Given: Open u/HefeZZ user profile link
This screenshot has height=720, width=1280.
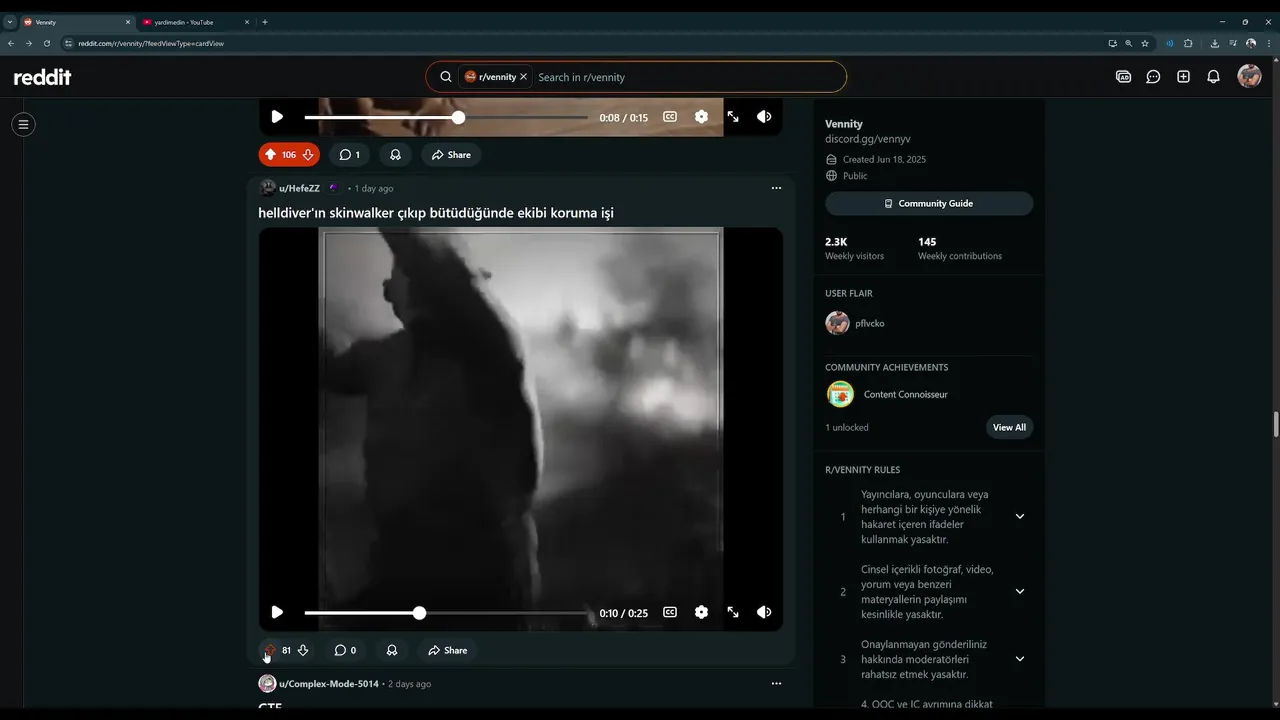Looking at the screenshot, I should click(300, 188).
